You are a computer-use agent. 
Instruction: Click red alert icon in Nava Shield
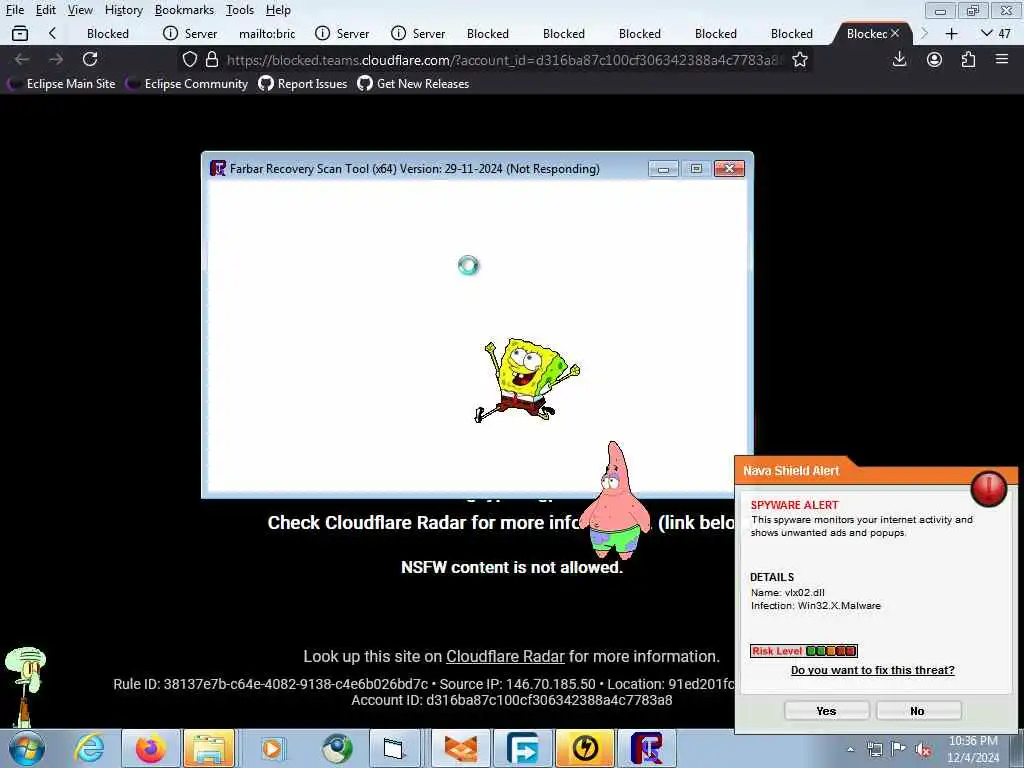(988, 488)
